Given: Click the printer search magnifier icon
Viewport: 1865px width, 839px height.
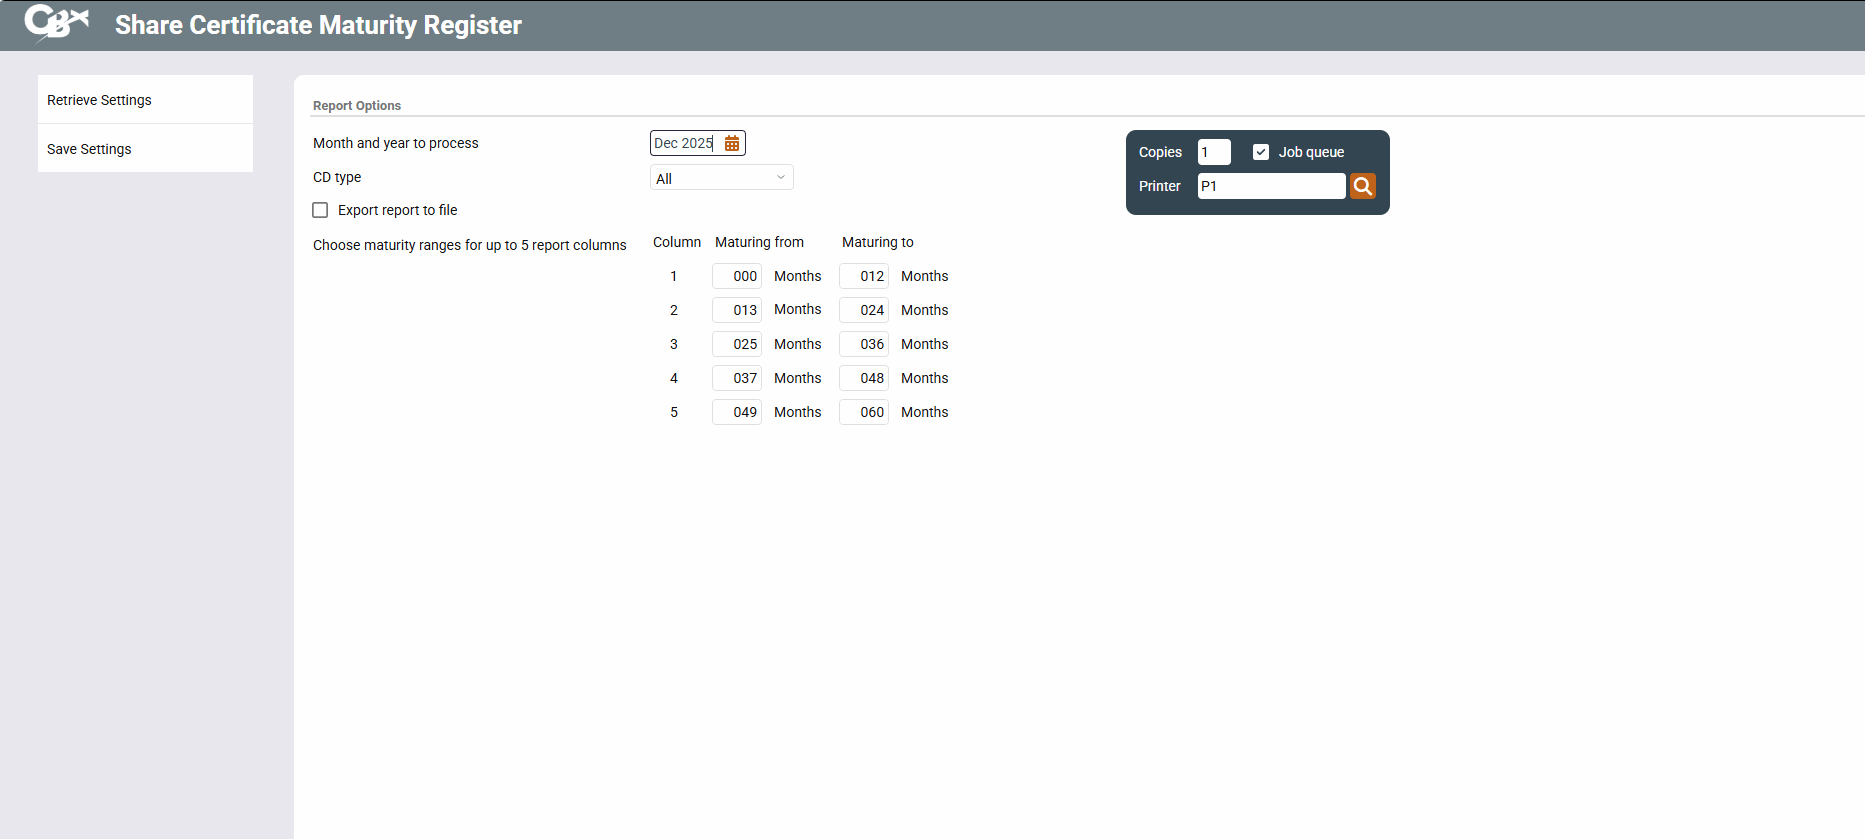Looking at the screenshot, I should pos(1362,186).
